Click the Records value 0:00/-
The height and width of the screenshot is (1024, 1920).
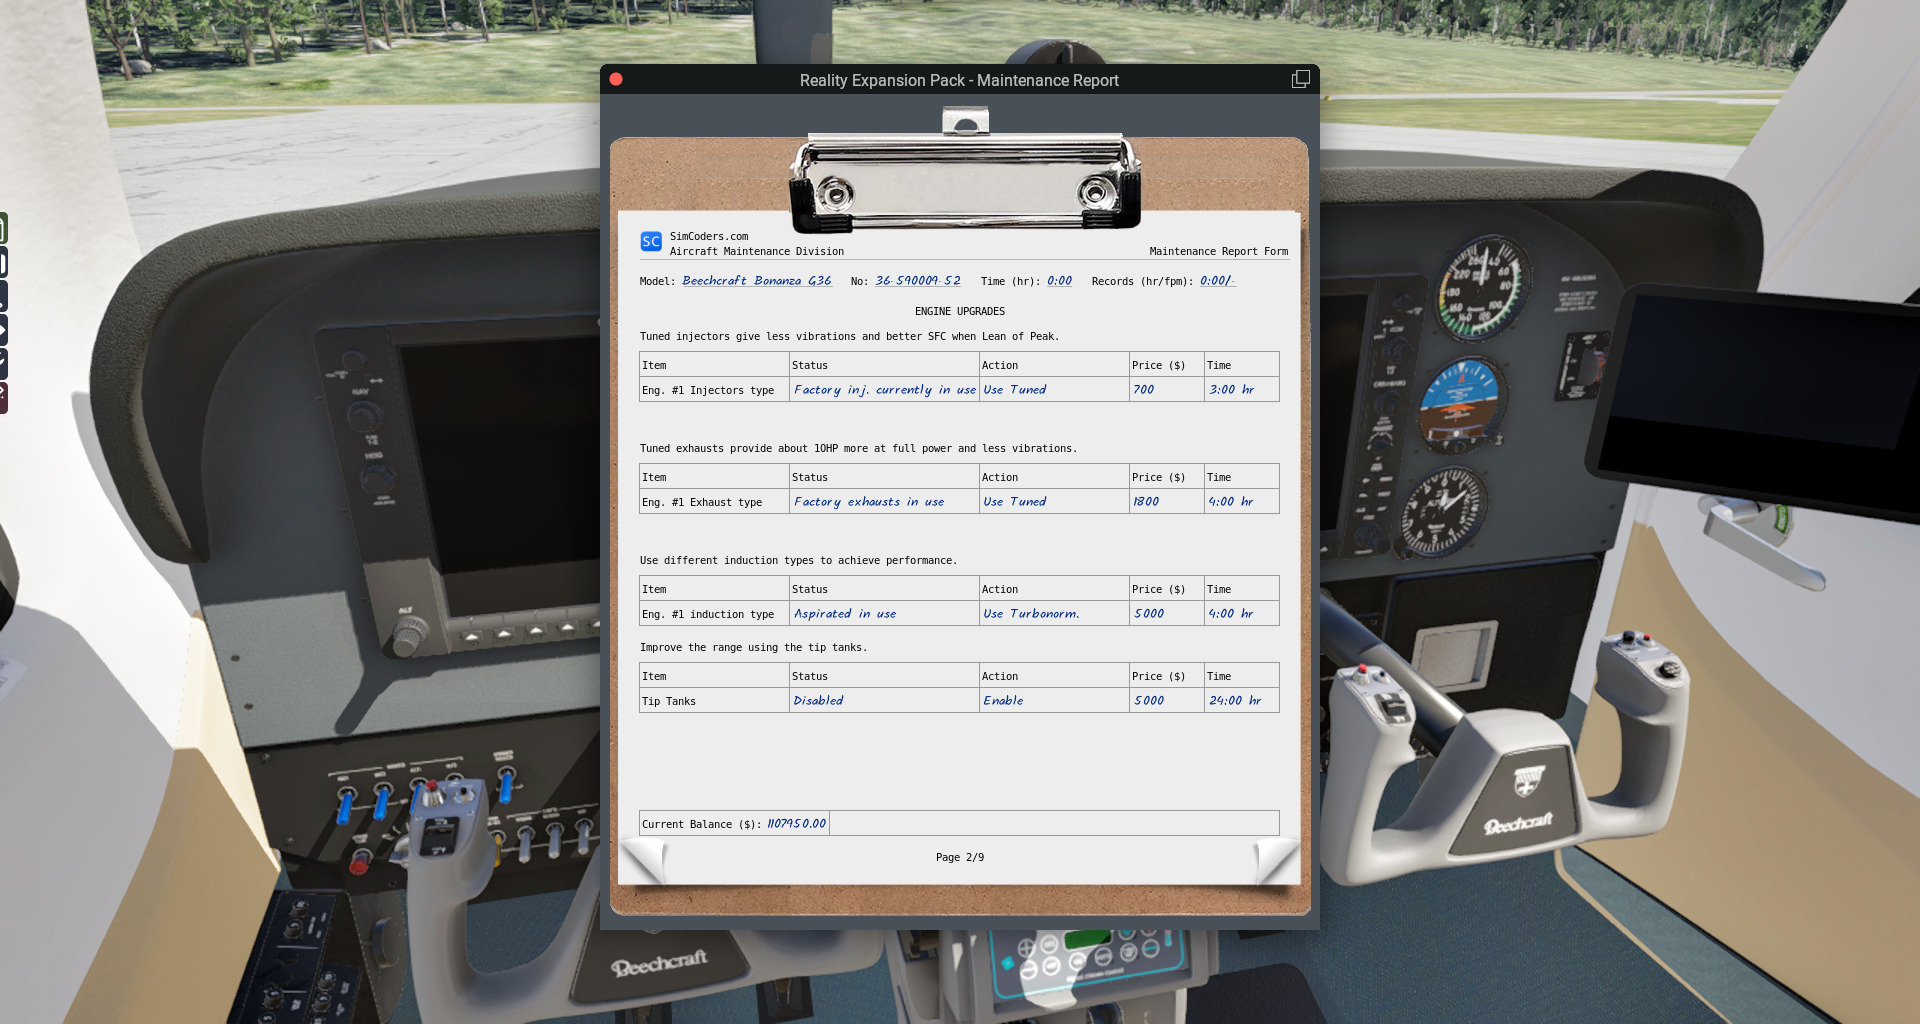(1217, 281)
